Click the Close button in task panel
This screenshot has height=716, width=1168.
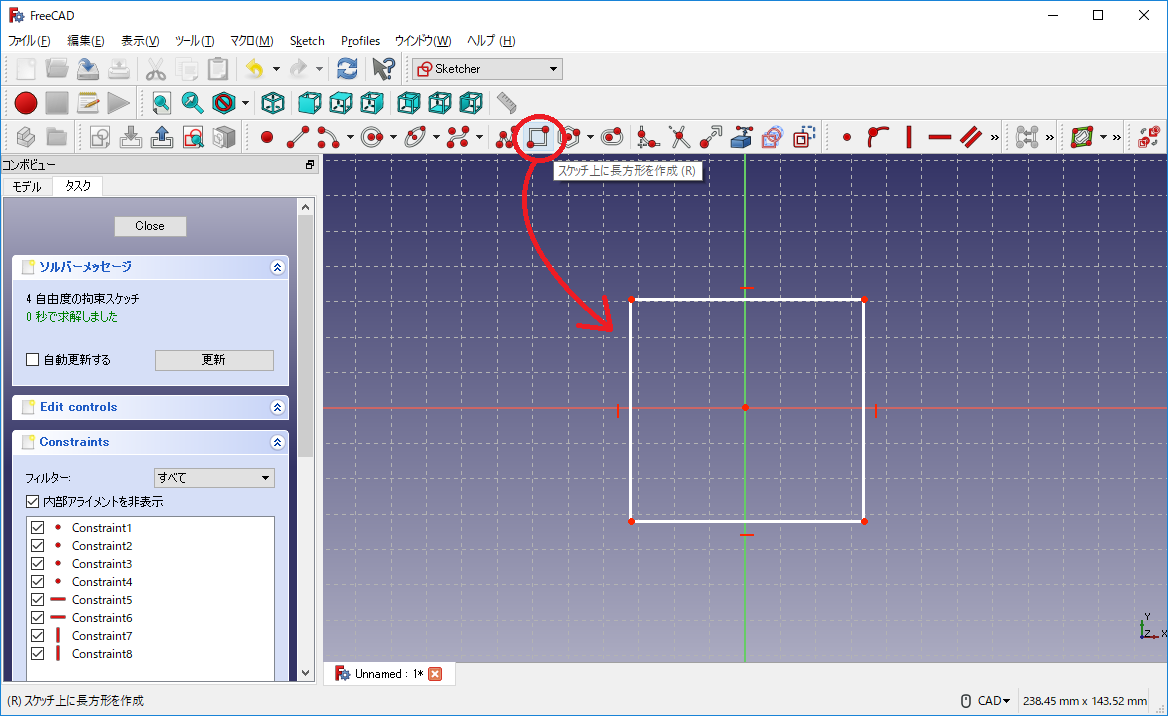[x=150, y=226]
